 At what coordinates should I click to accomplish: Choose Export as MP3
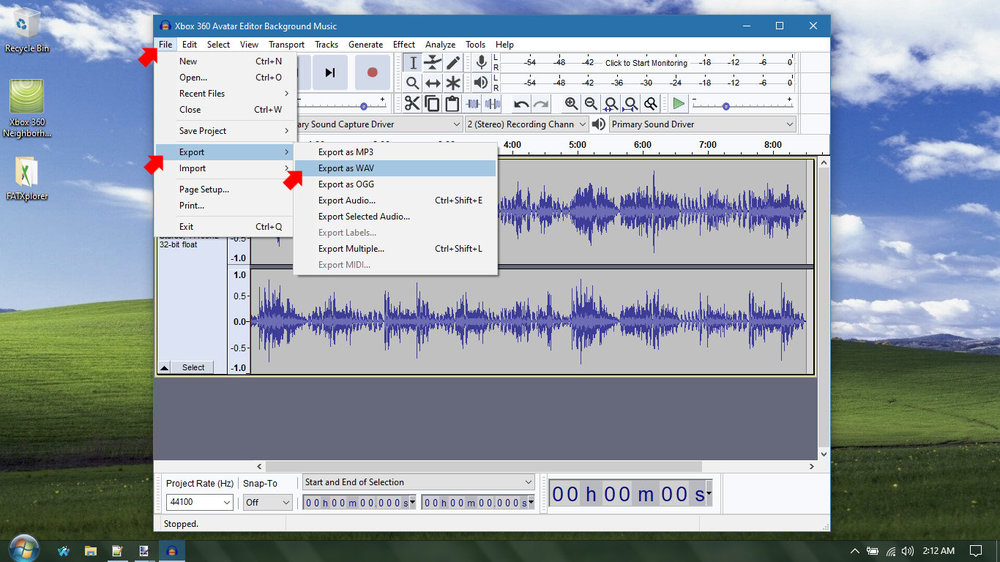pos(395,152)
